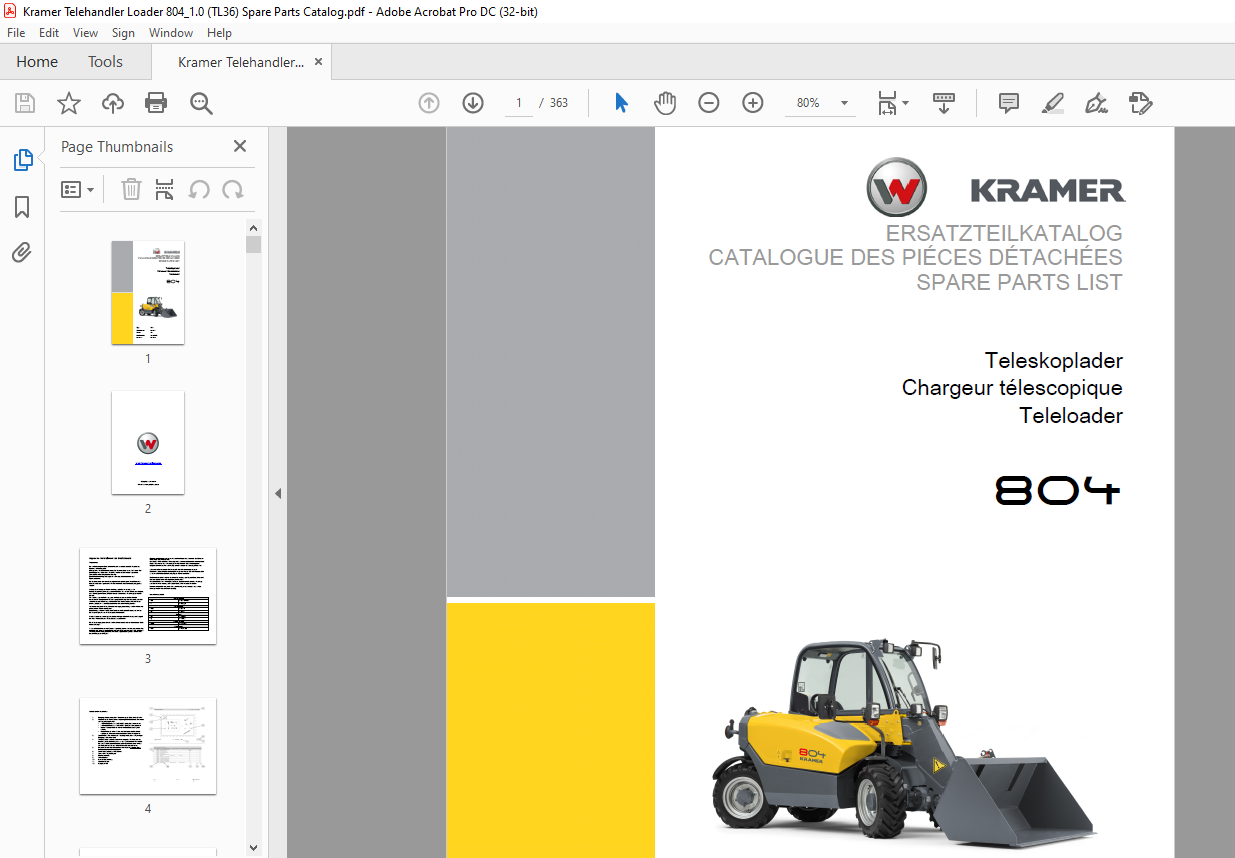Click the '804' model title text
Image resolution: width=1235 pixels, height=858 pixels.
(x=1058, y=490)
